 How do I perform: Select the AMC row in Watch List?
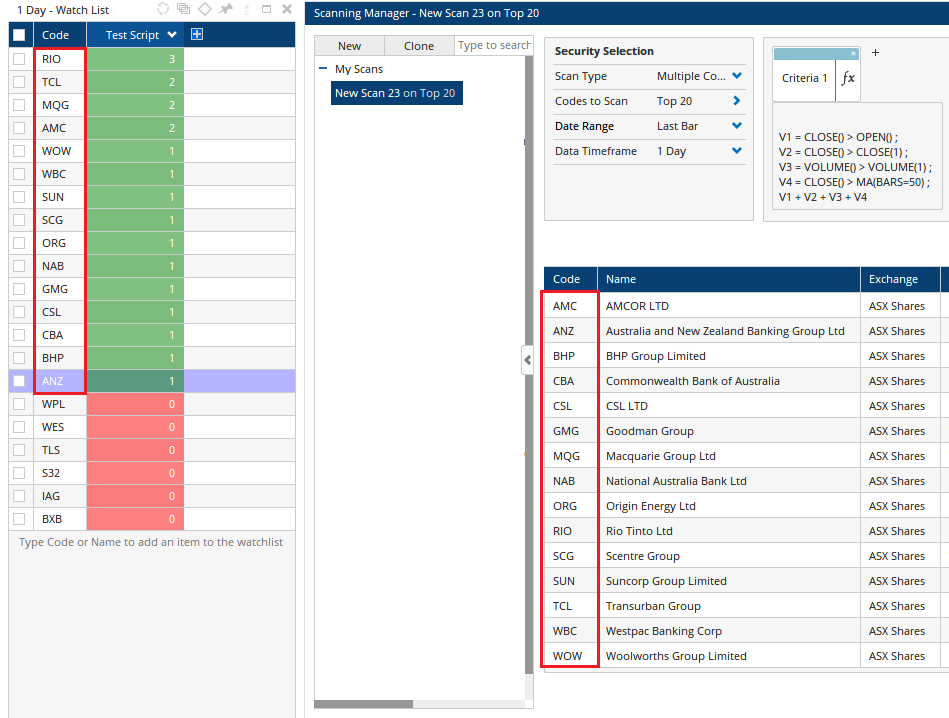point(153,128)
